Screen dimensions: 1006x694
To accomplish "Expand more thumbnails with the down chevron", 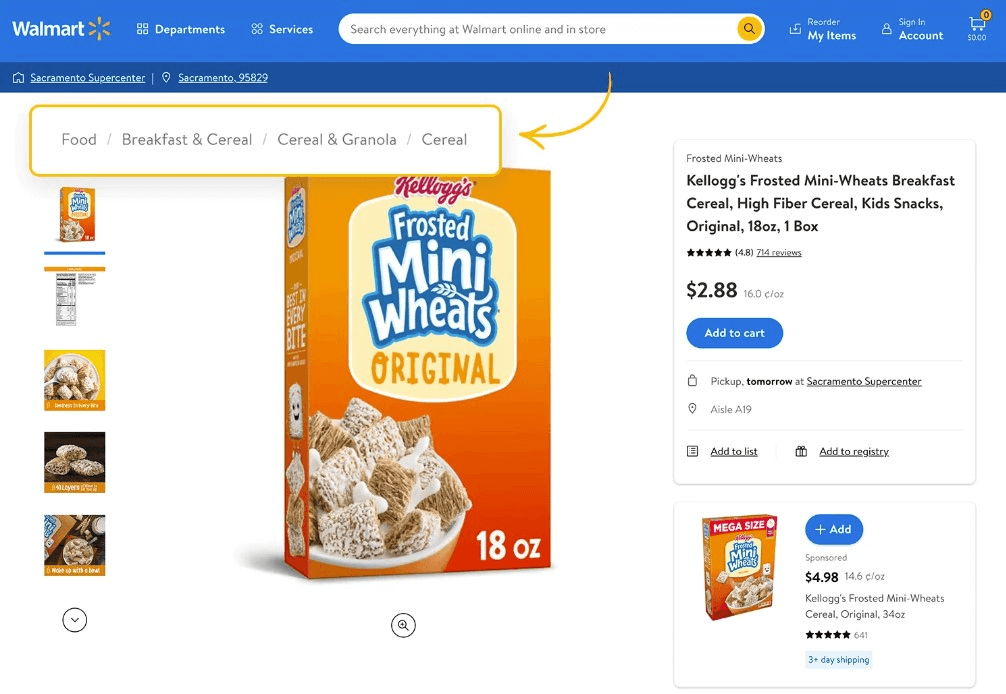I will pyautogui.click(x=74, y=620).
